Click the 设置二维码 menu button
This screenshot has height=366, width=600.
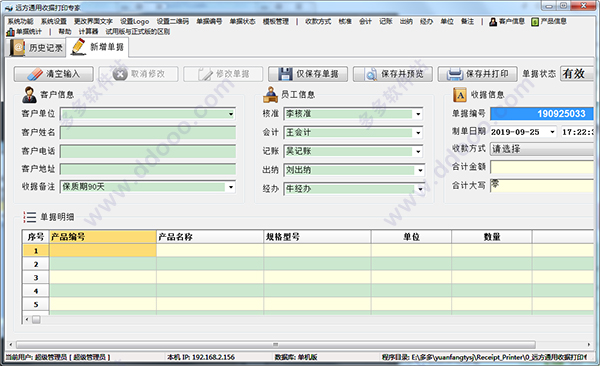(x=173, y=21)
